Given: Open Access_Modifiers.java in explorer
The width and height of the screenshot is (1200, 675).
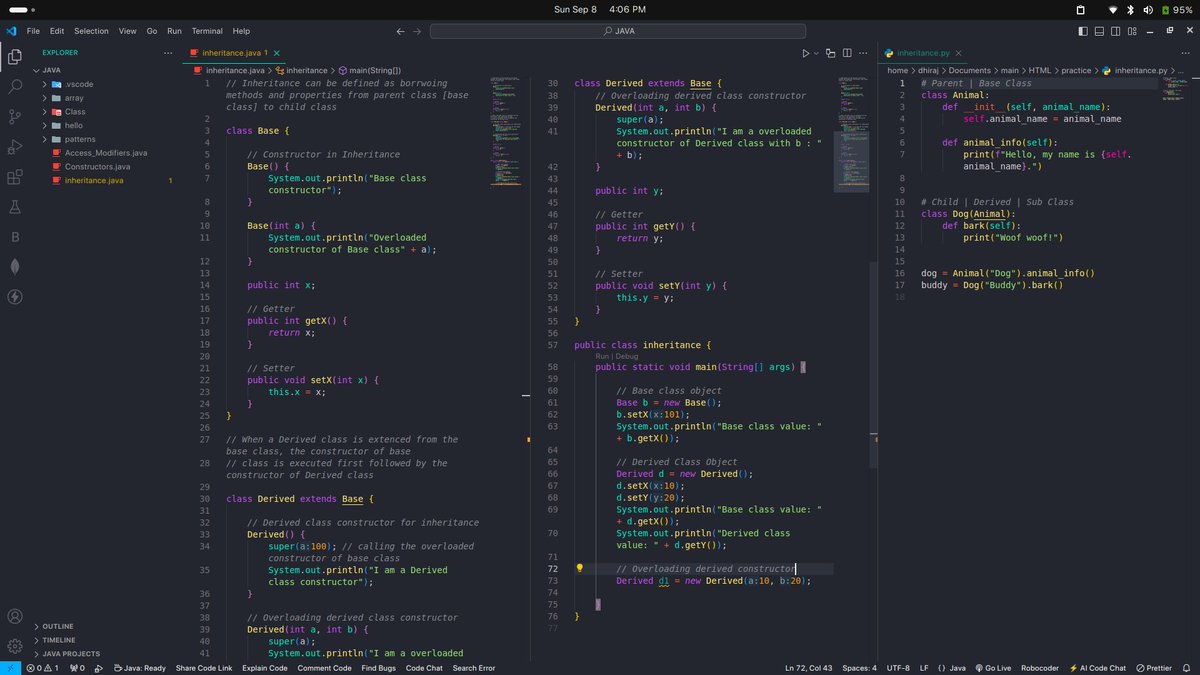Looking at the screenshot, I should 106,153.
